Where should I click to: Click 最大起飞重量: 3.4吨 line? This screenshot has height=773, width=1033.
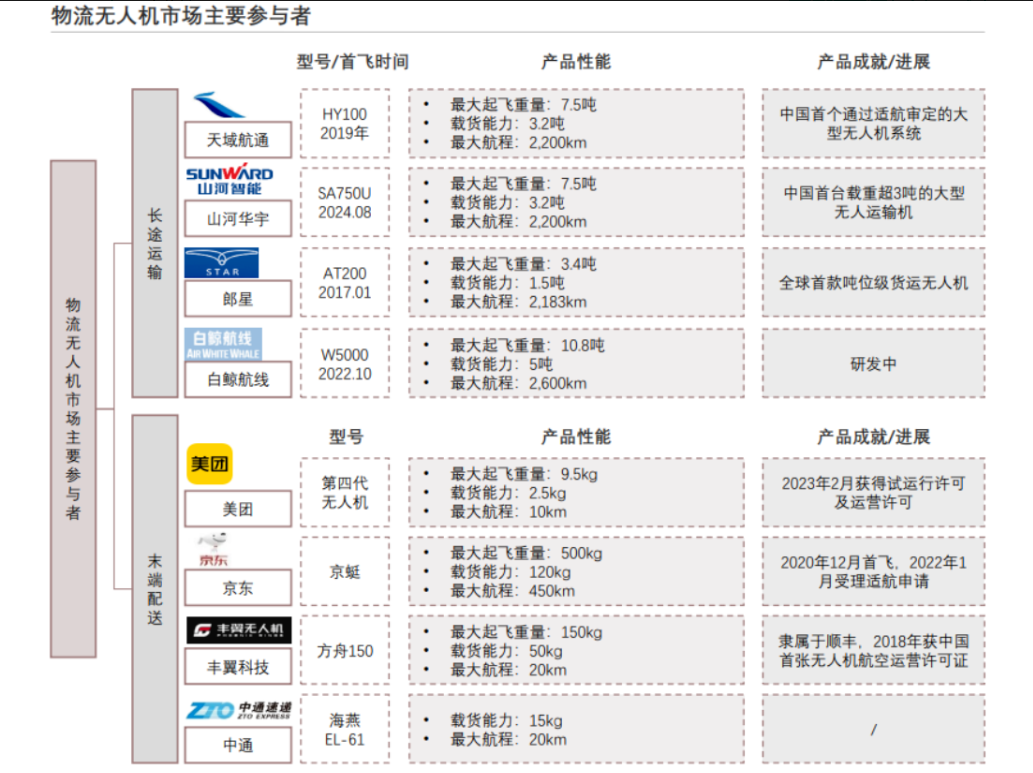[523, 264]
